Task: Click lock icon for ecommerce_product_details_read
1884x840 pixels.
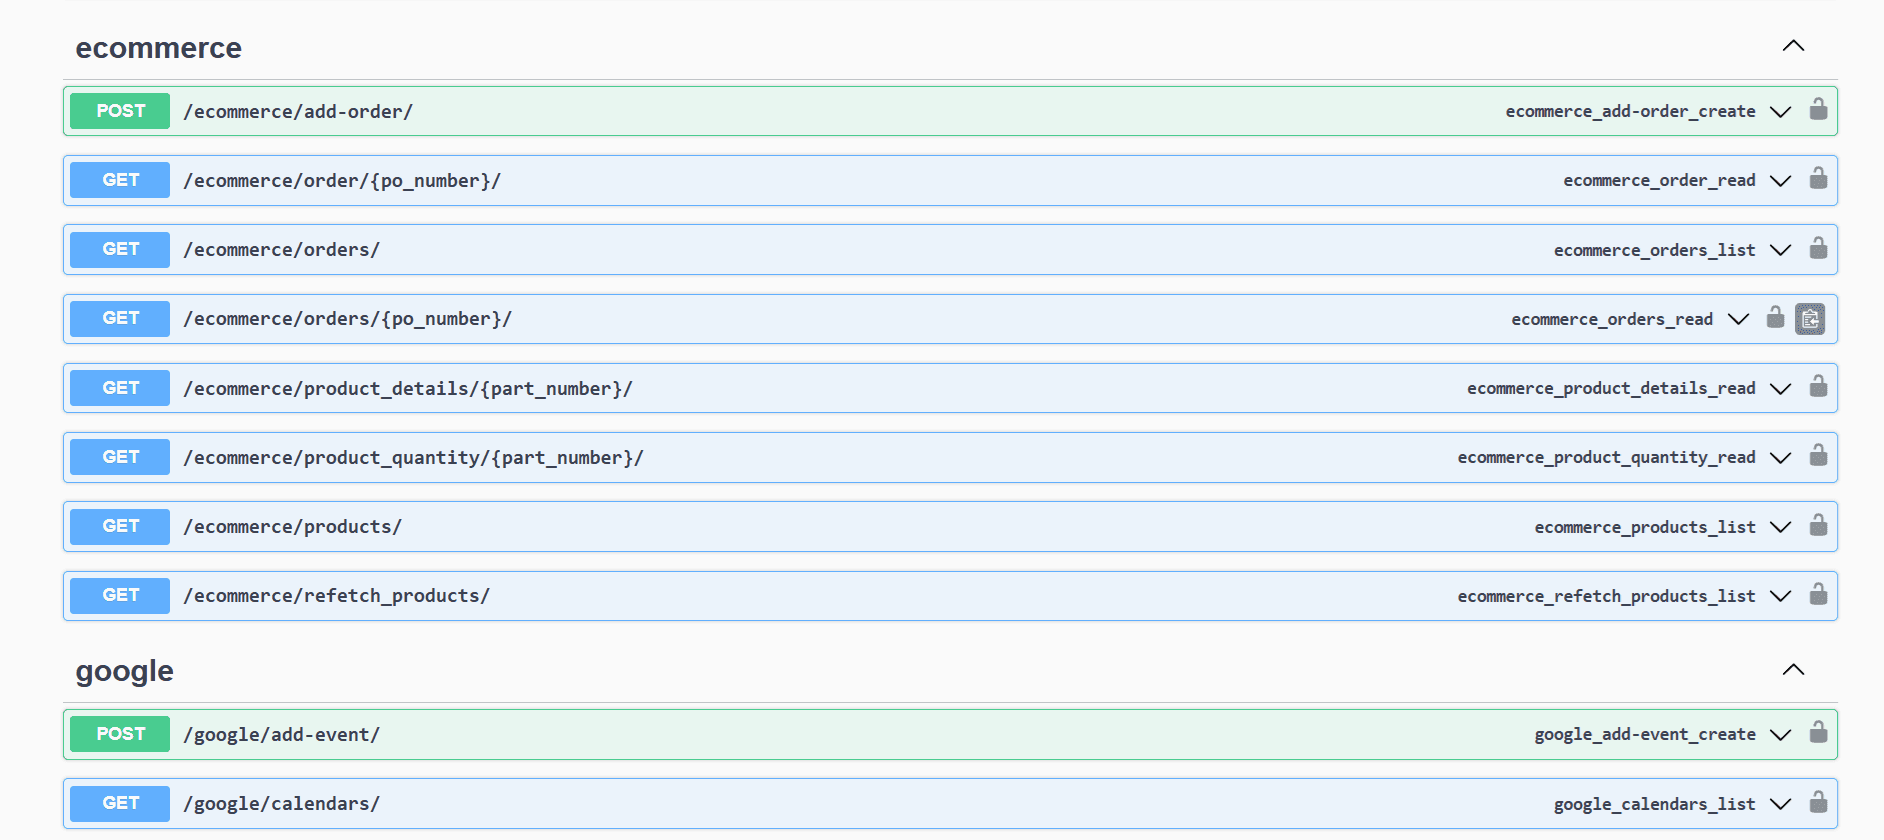Action: click(x=1818, y=387)
